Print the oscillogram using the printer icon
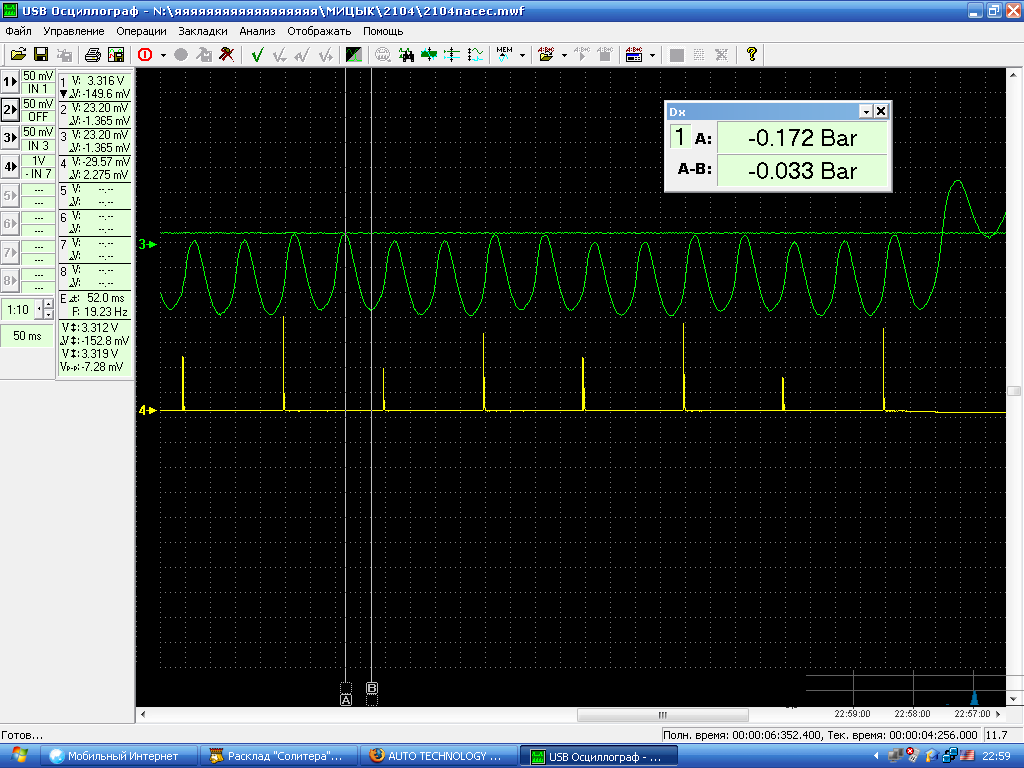This screenshot has height=768, width=1024. click(92, 55)
